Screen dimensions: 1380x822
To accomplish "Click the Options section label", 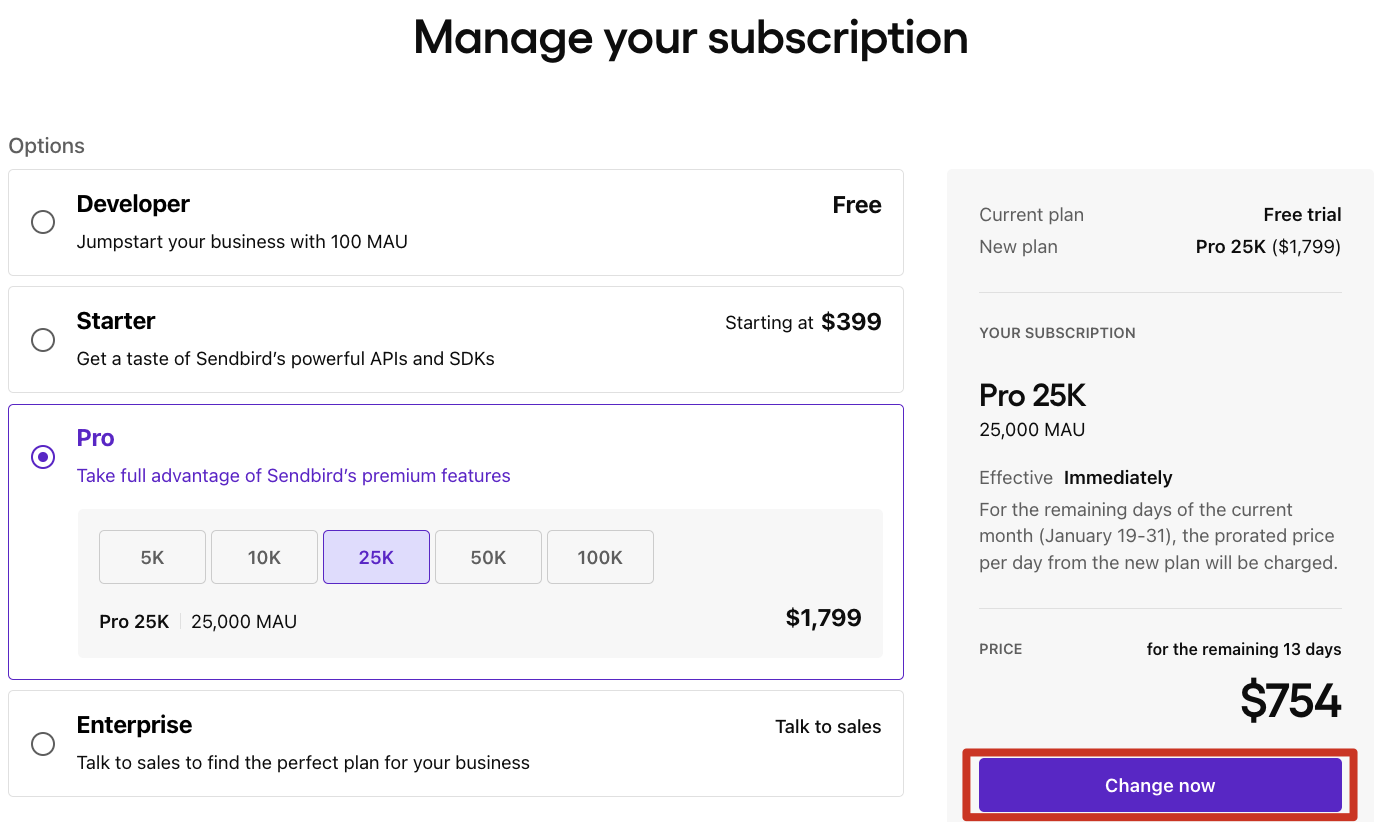I will pyautogui.click(x=46, y=145).
